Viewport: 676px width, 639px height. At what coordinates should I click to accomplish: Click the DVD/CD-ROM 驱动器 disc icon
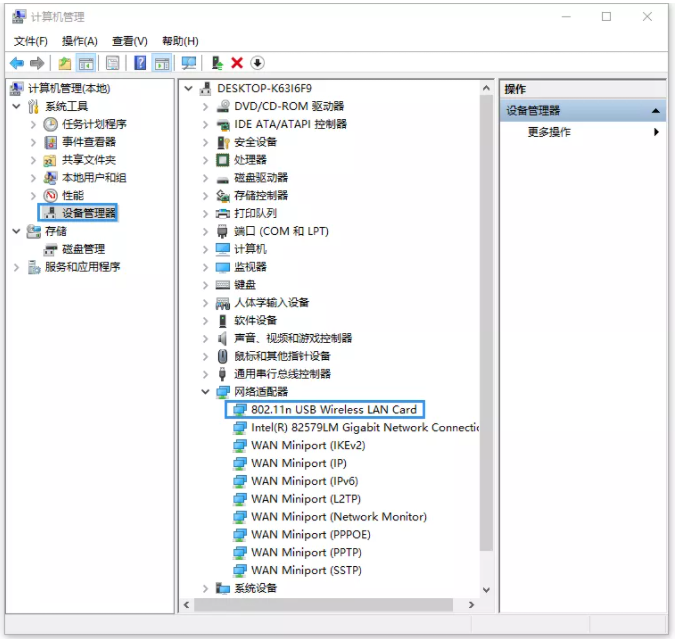(x=223, y=106)
